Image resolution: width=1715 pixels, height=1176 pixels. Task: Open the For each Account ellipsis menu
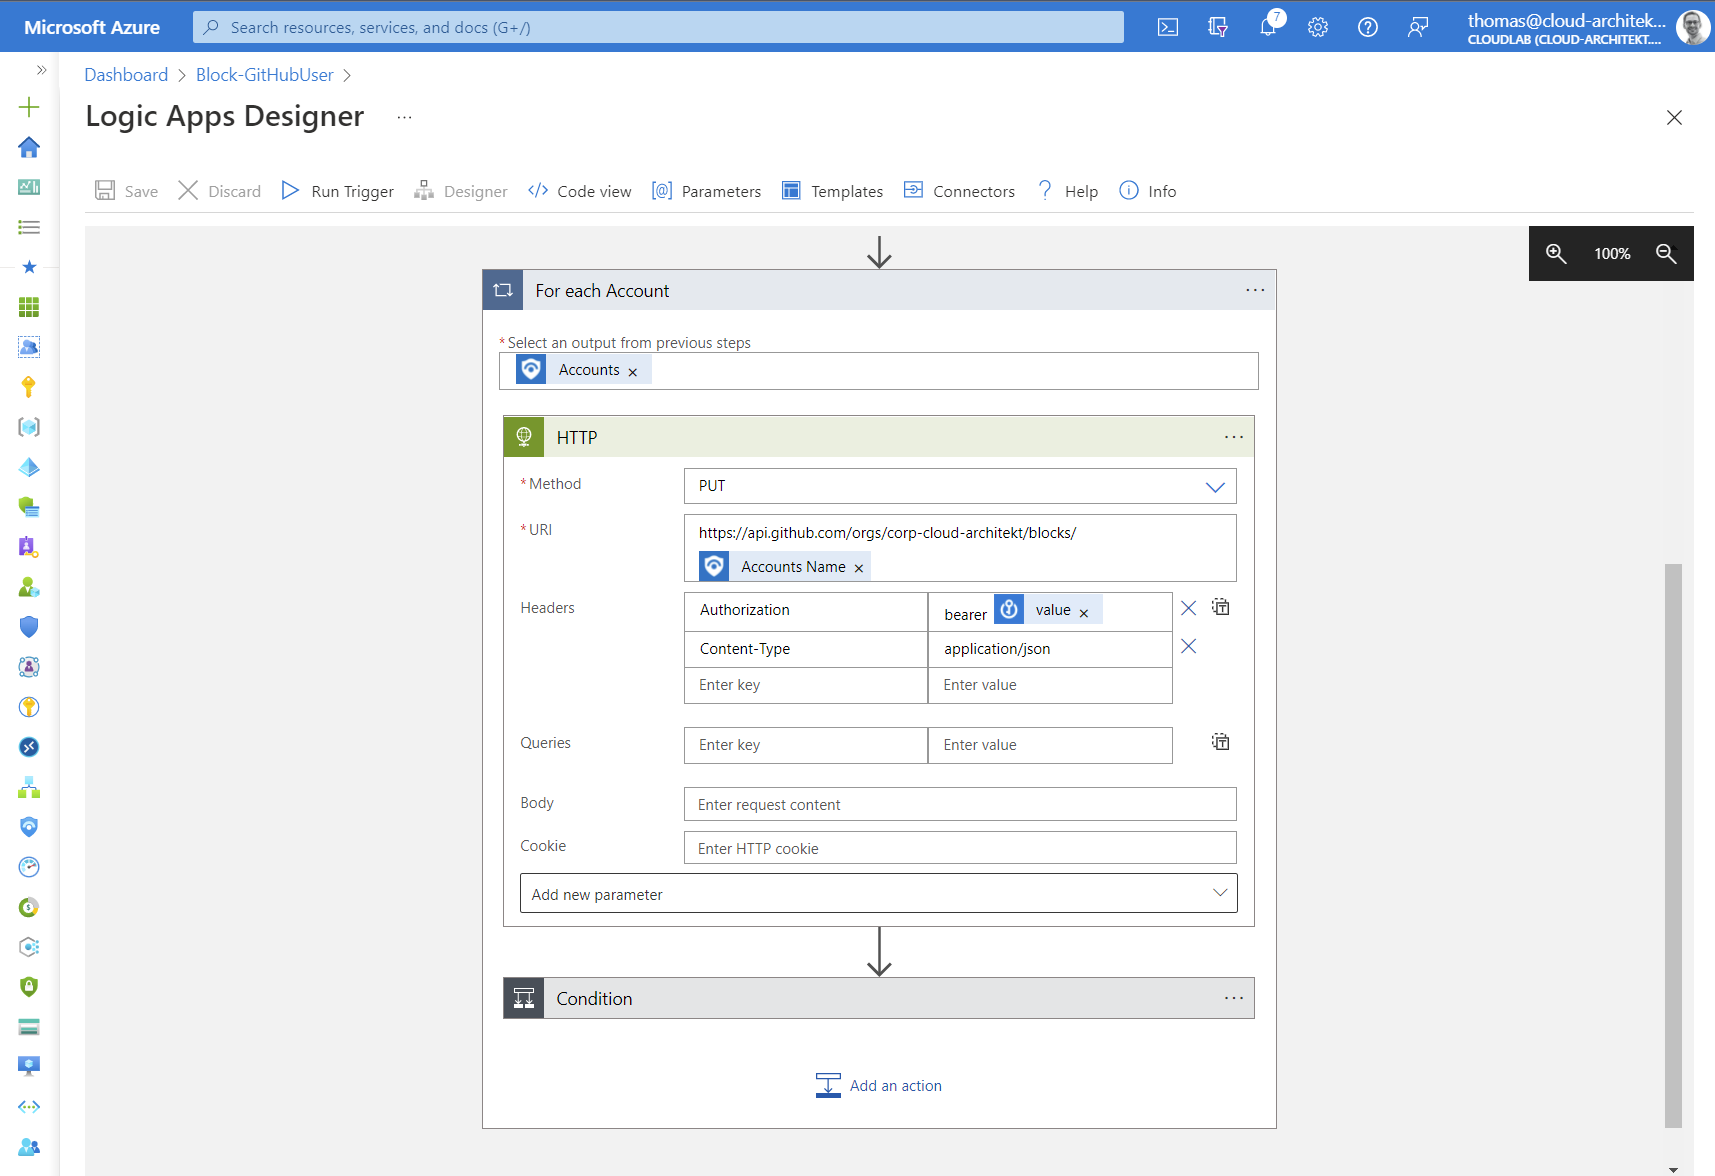[1255, 290]
